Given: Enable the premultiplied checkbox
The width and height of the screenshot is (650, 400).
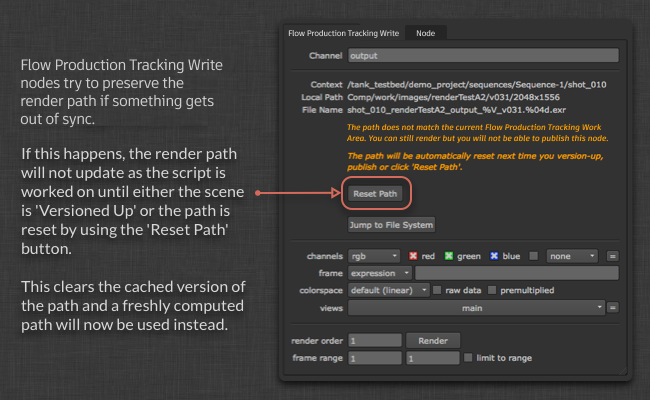Looking at the screenshot, I should coord(492,290).
